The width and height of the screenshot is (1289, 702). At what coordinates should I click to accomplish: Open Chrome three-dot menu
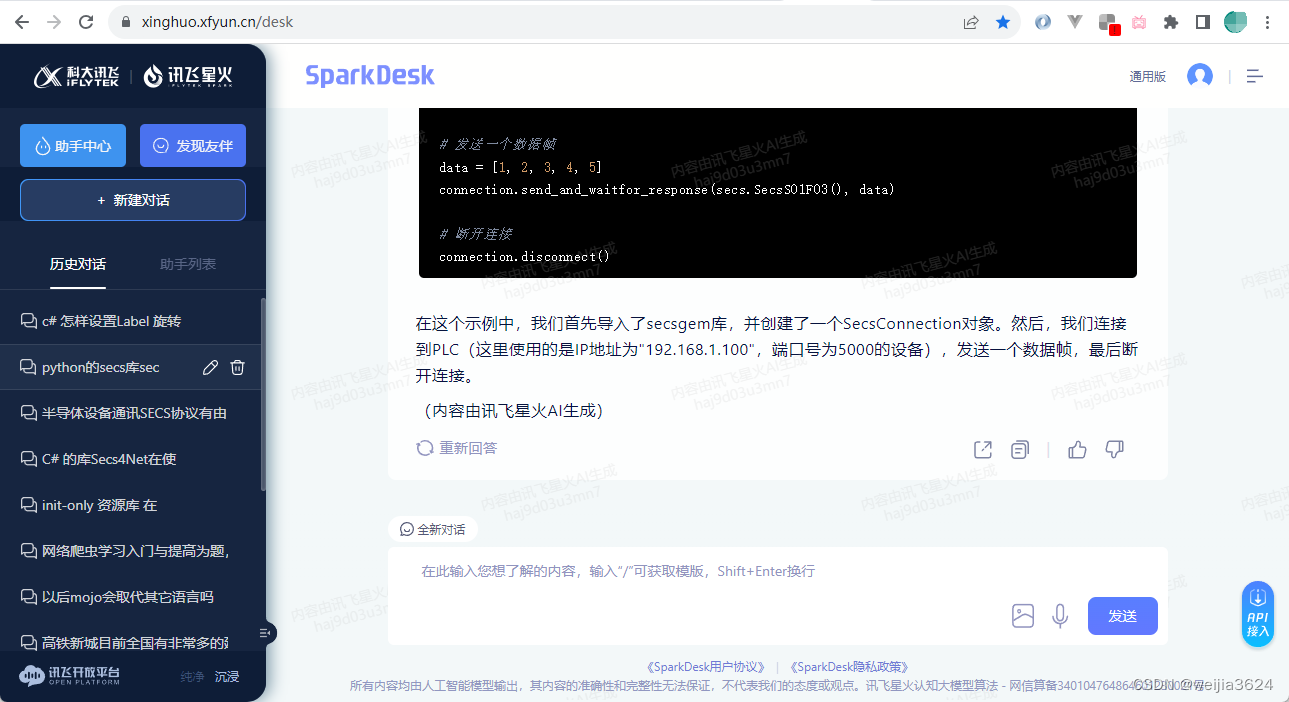tap(1268, 21)
